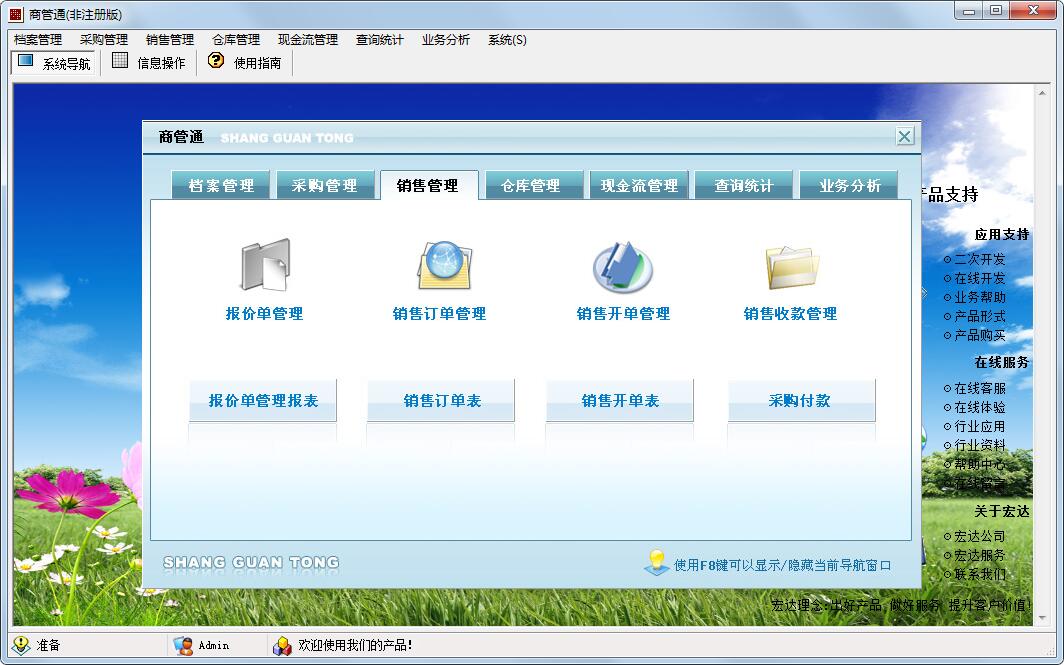Open the 使用指南 help icon
Screen dimensions: 1064x665
point(216,61)
